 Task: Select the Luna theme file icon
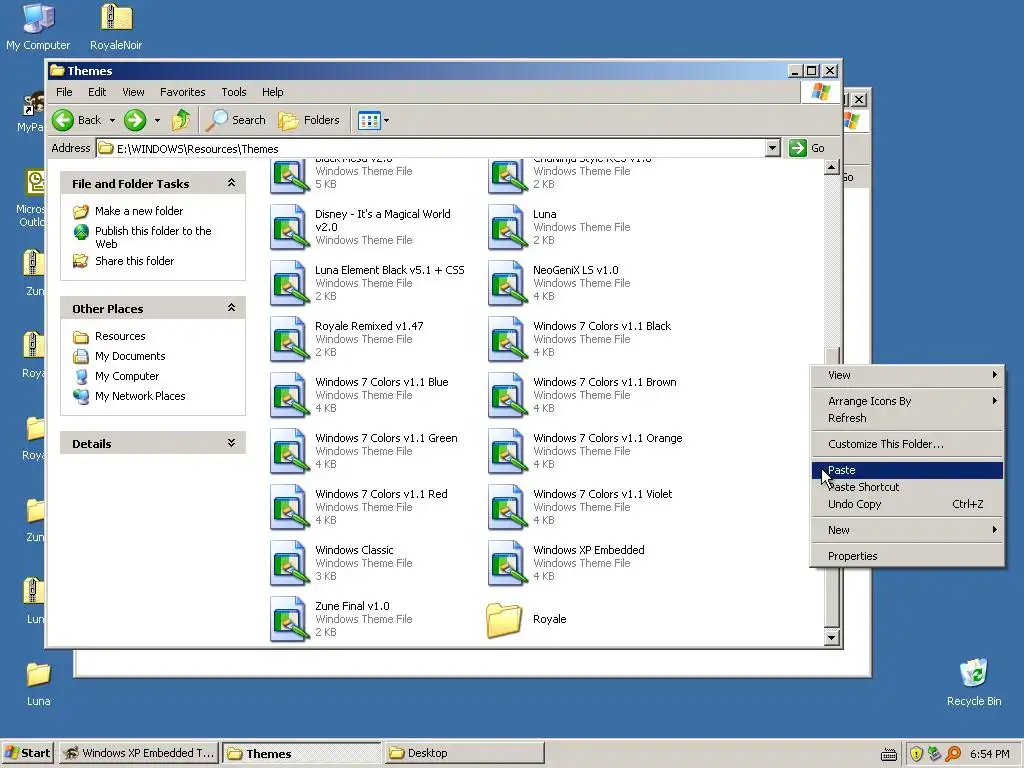(x=507, y=227)
